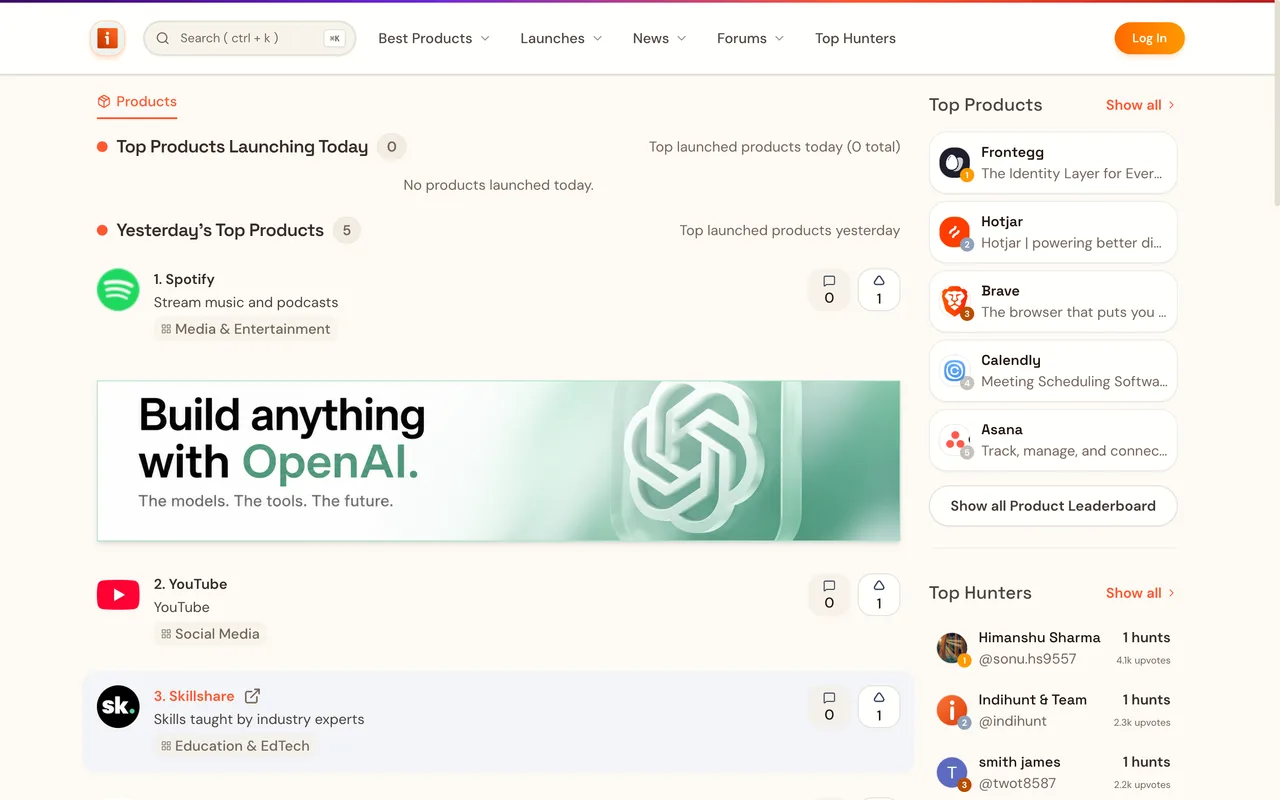
Task: Click the category icon beside Social Media
Action: pos(166,634)
